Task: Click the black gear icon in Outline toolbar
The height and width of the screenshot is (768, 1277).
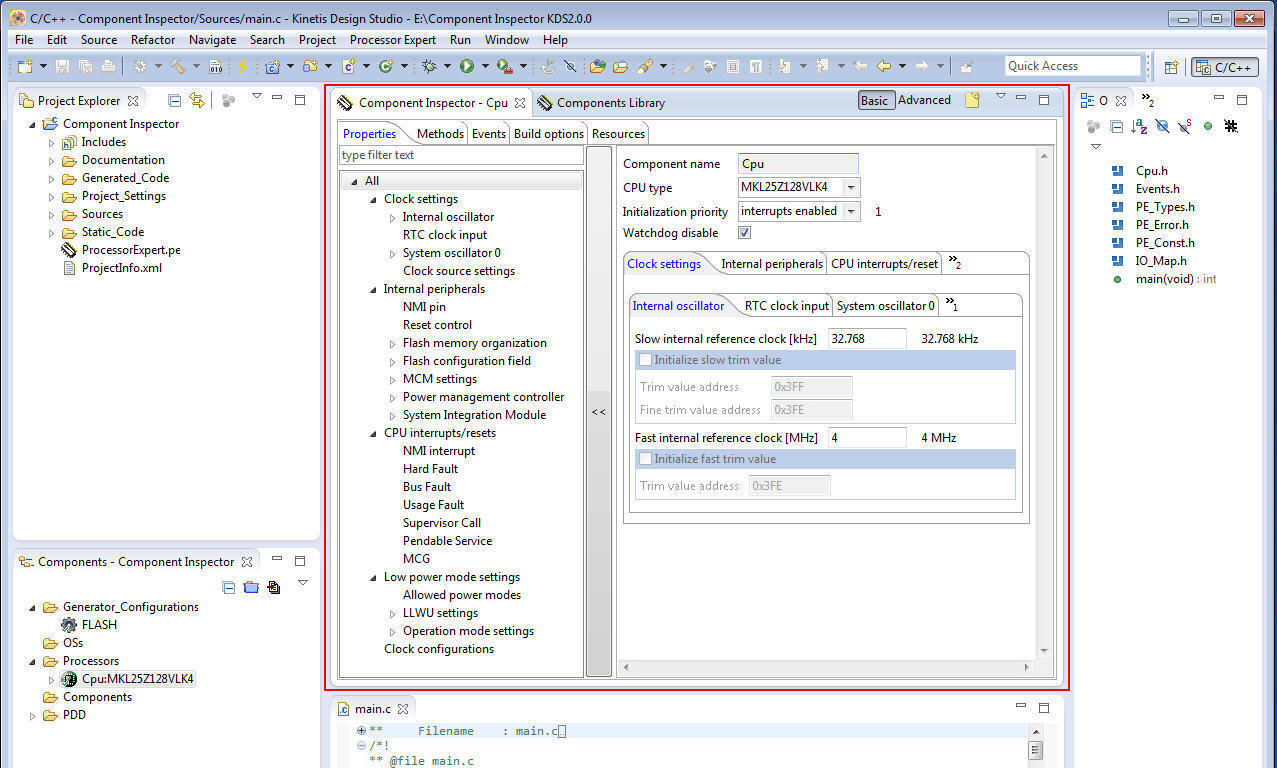Action: pyautogui.click(x=1231, y=126)
